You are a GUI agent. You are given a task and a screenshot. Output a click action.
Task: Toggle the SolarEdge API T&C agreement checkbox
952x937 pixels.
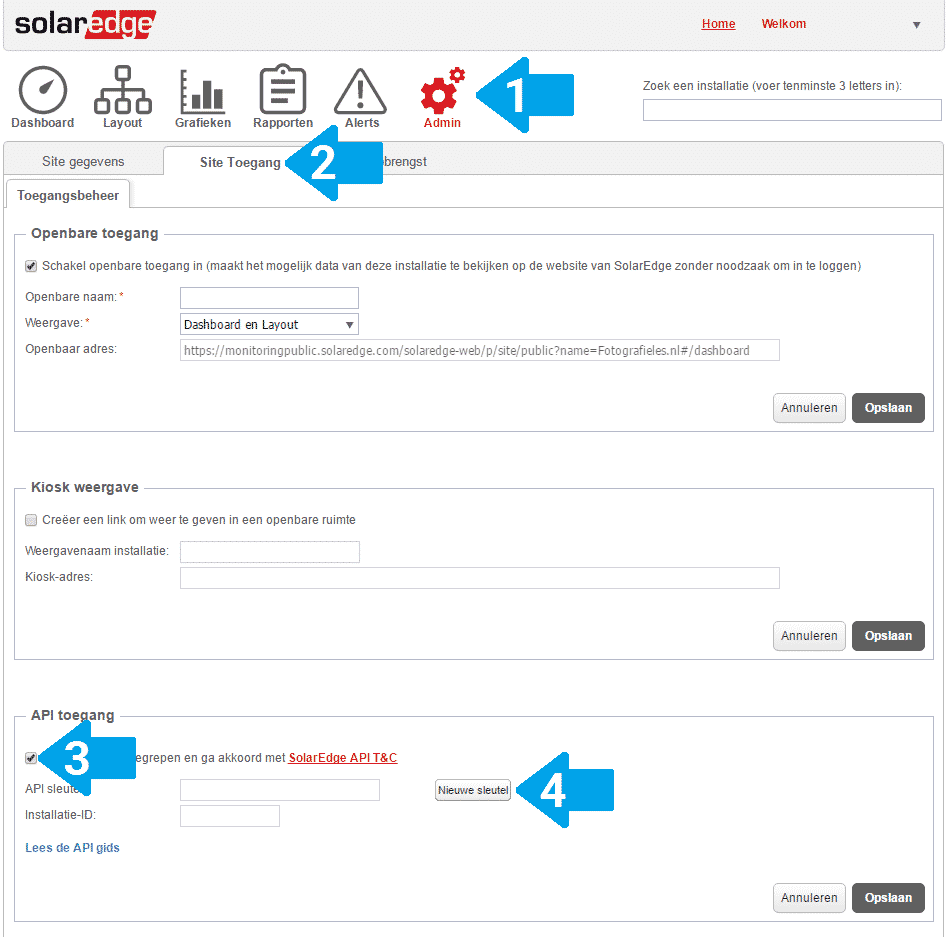(30, 758)
